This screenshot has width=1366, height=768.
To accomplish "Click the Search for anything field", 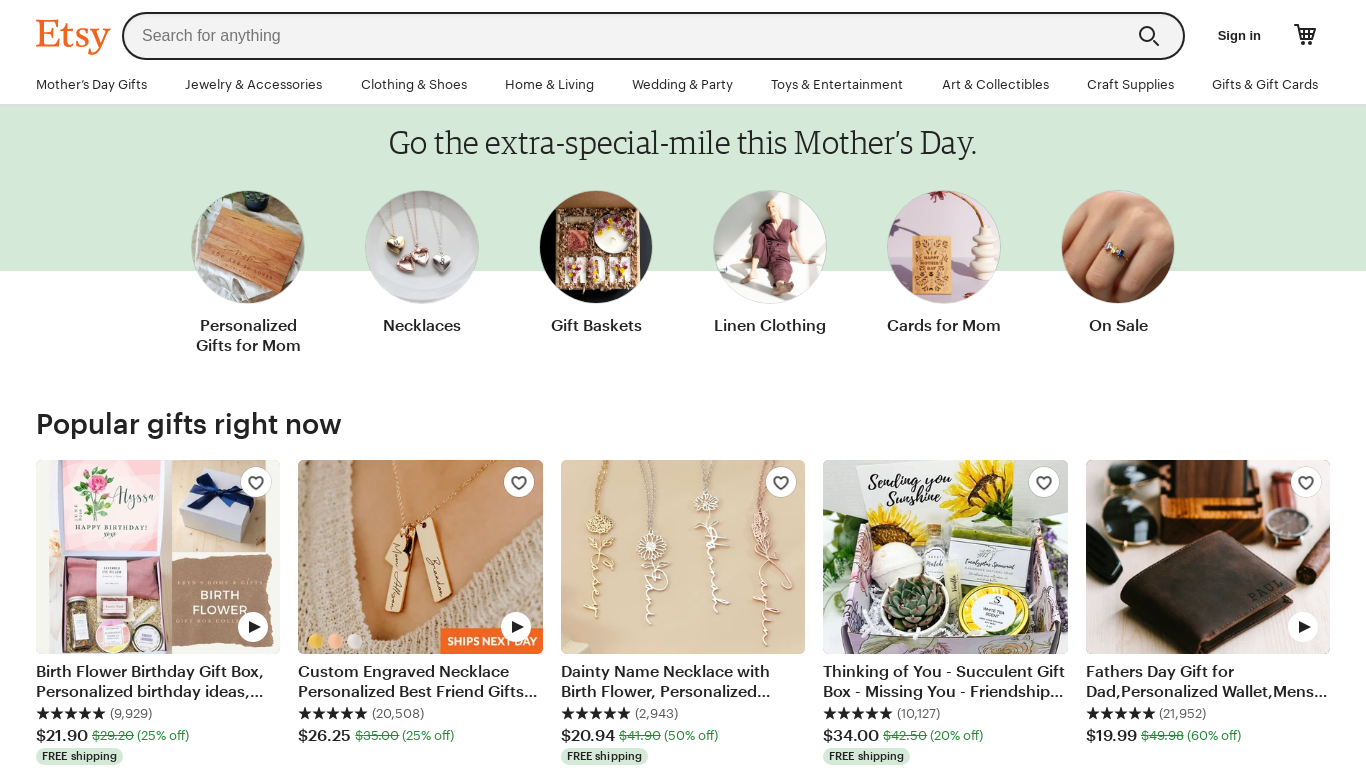I will pyautogui.click(x=630, y=36).
